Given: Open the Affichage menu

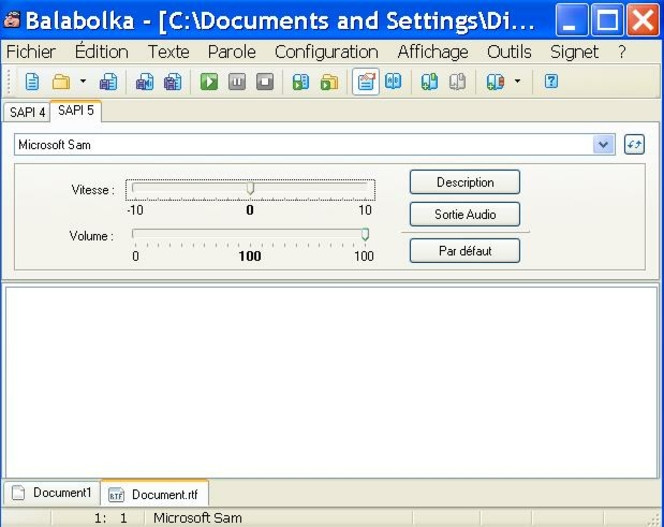Looking at the screenshot, I should click(x=433, y=52).
